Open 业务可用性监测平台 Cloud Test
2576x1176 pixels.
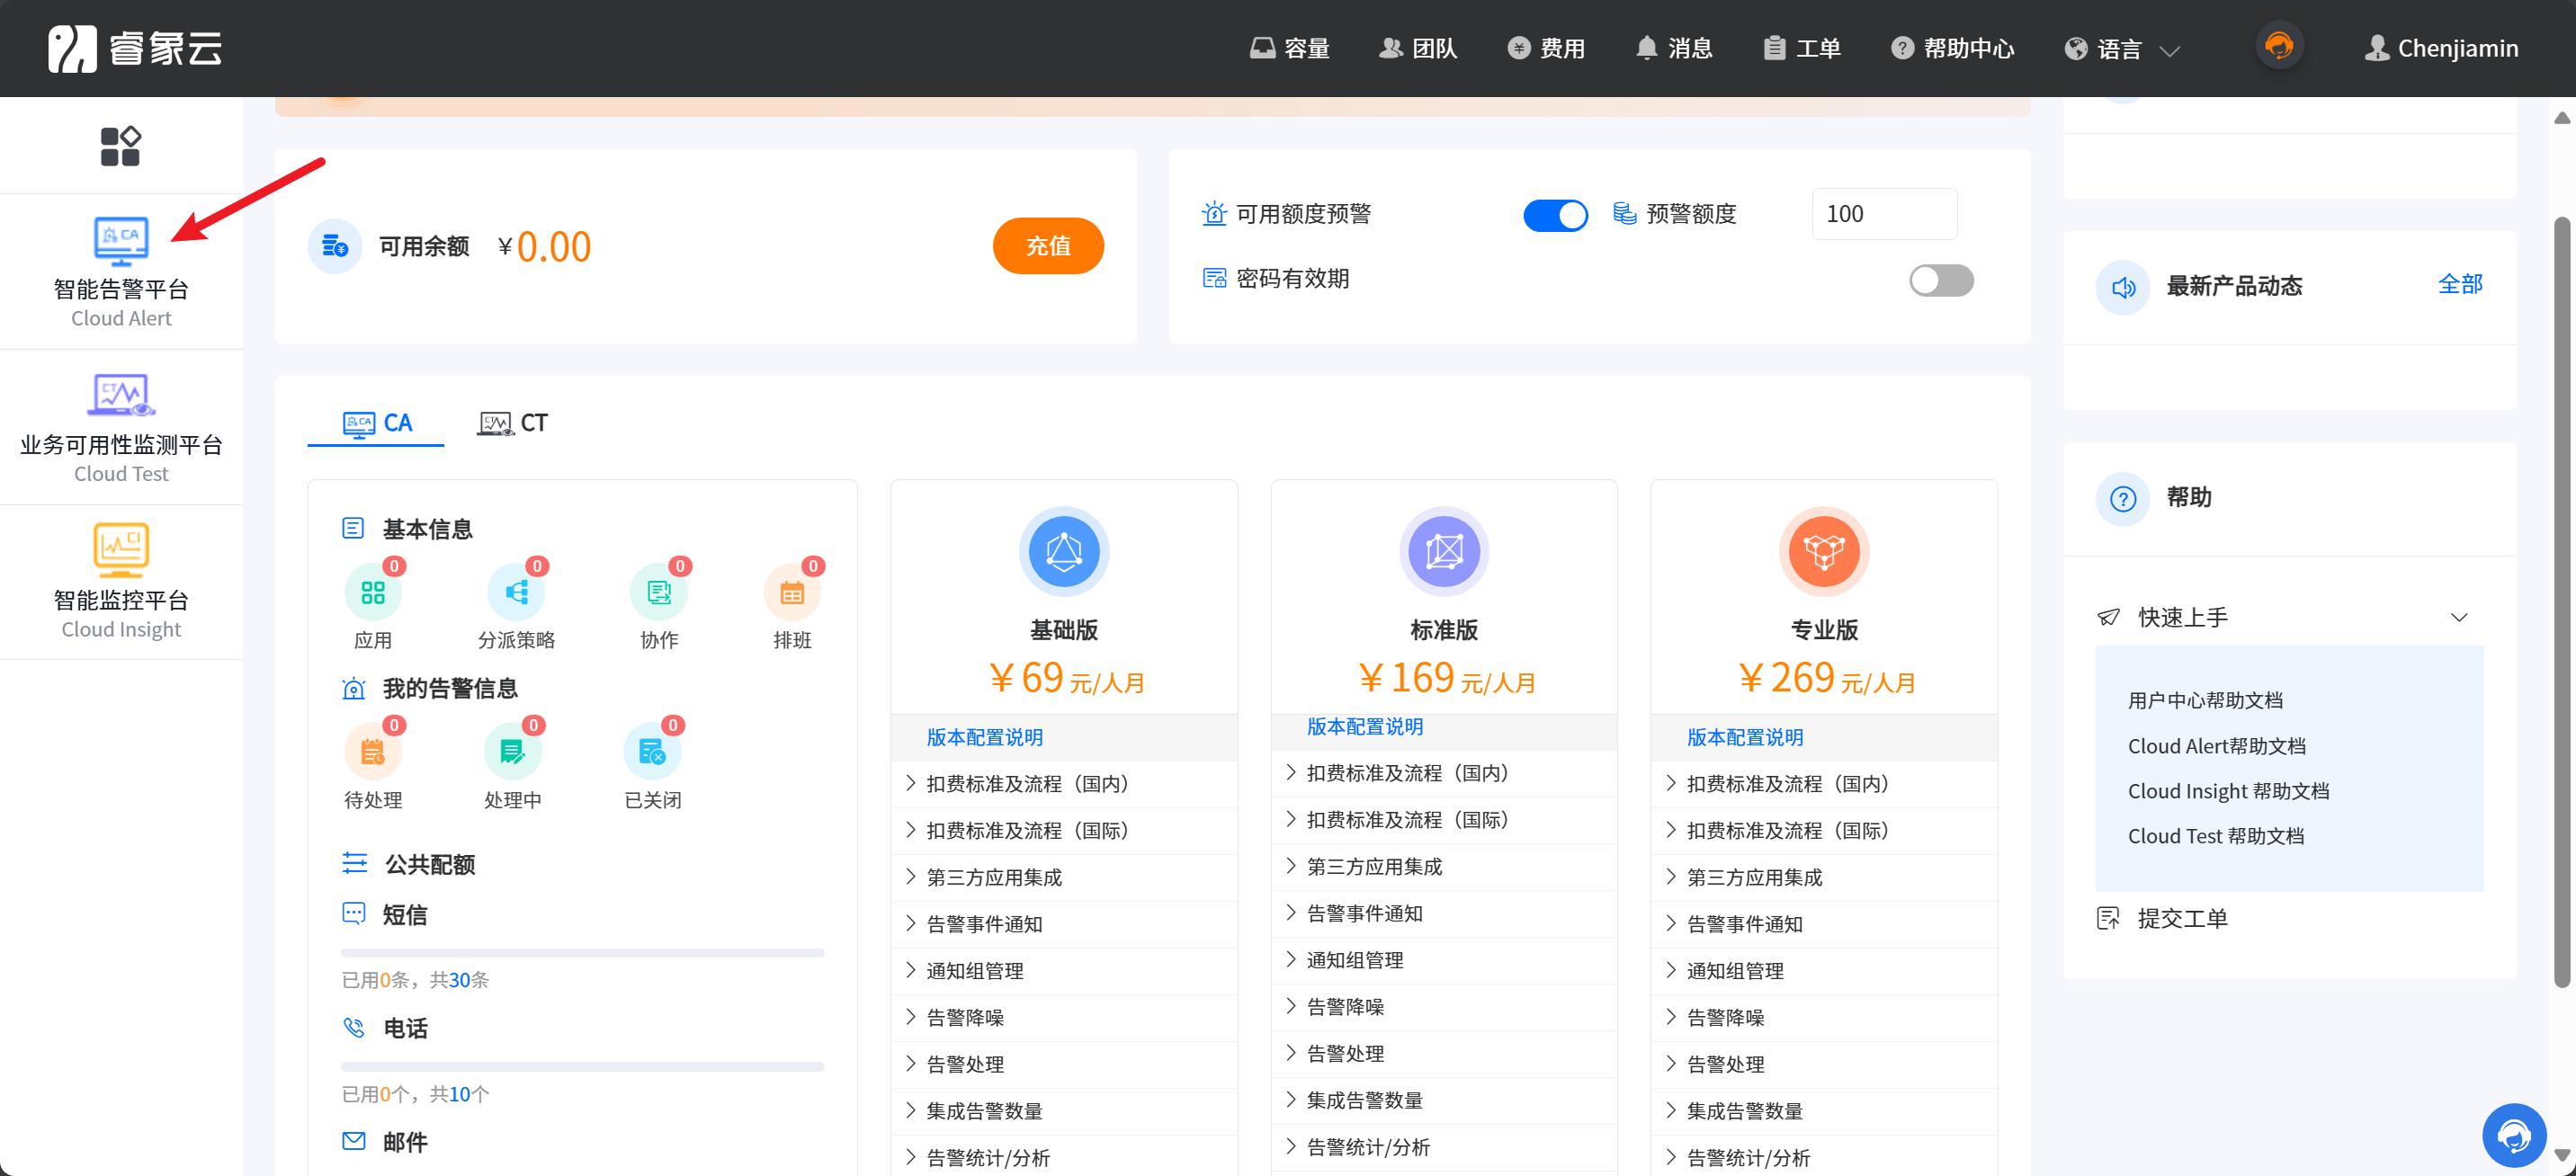click(121, 427)
